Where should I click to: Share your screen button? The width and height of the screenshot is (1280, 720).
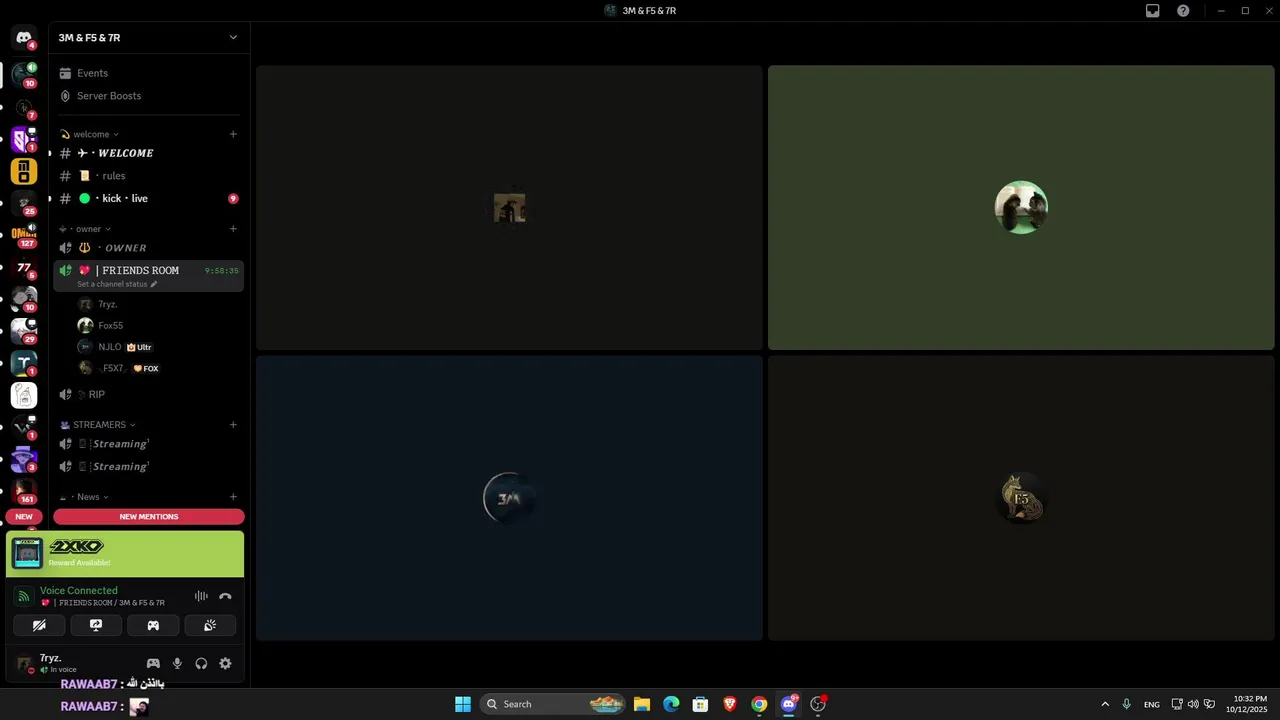tap(96, 625)
